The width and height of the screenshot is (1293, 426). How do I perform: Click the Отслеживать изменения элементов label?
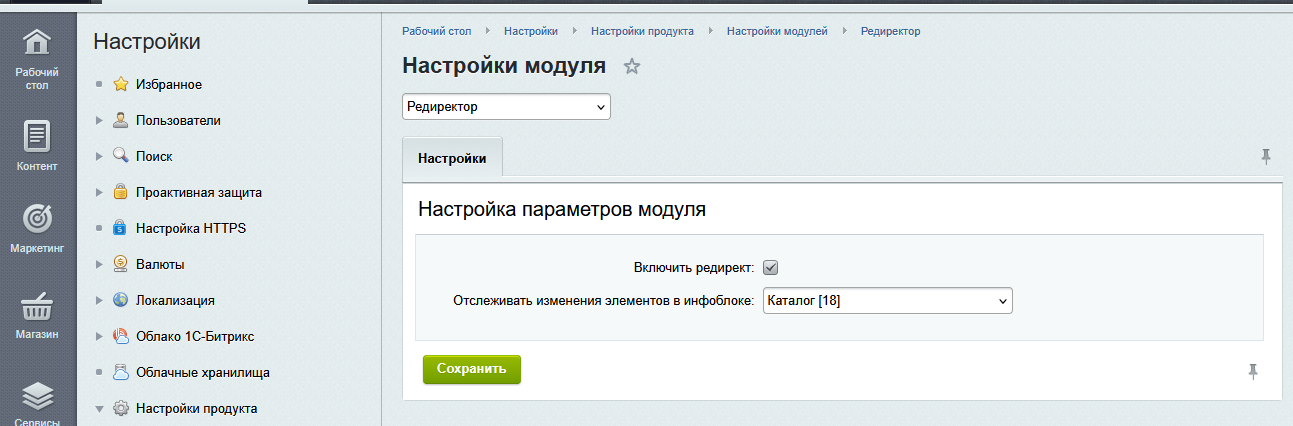click(x=603, y=300)
